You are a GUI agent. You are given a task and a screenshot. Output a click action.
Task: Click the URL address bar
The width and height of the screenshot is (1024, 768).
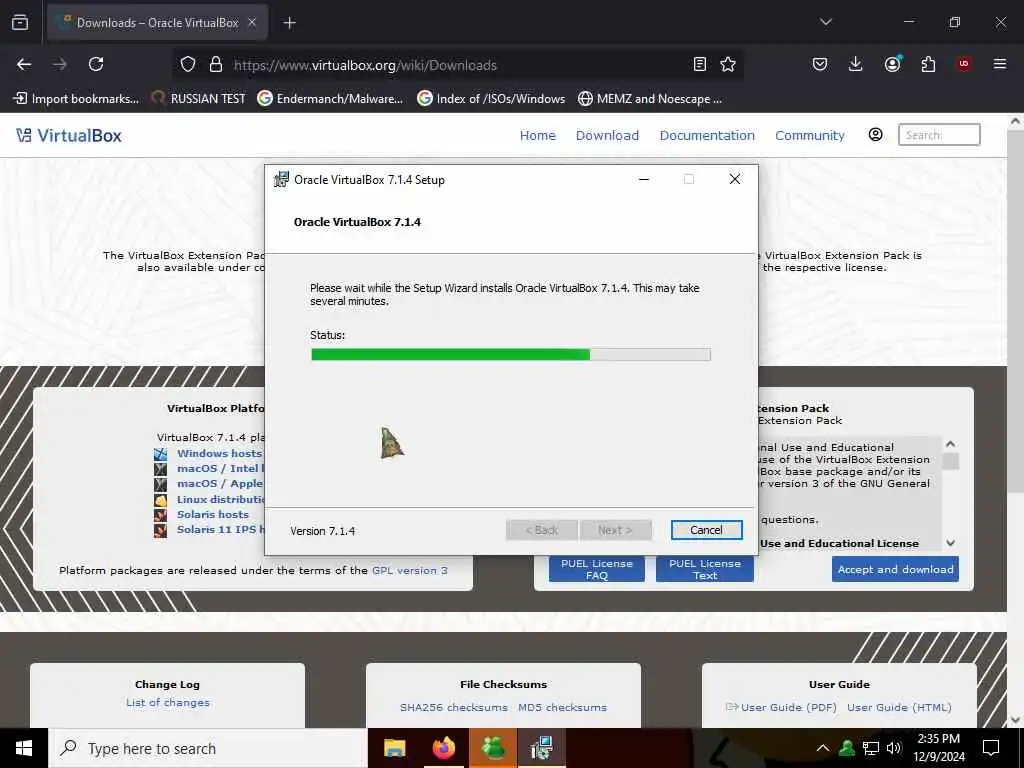click(x=457, y=65)
